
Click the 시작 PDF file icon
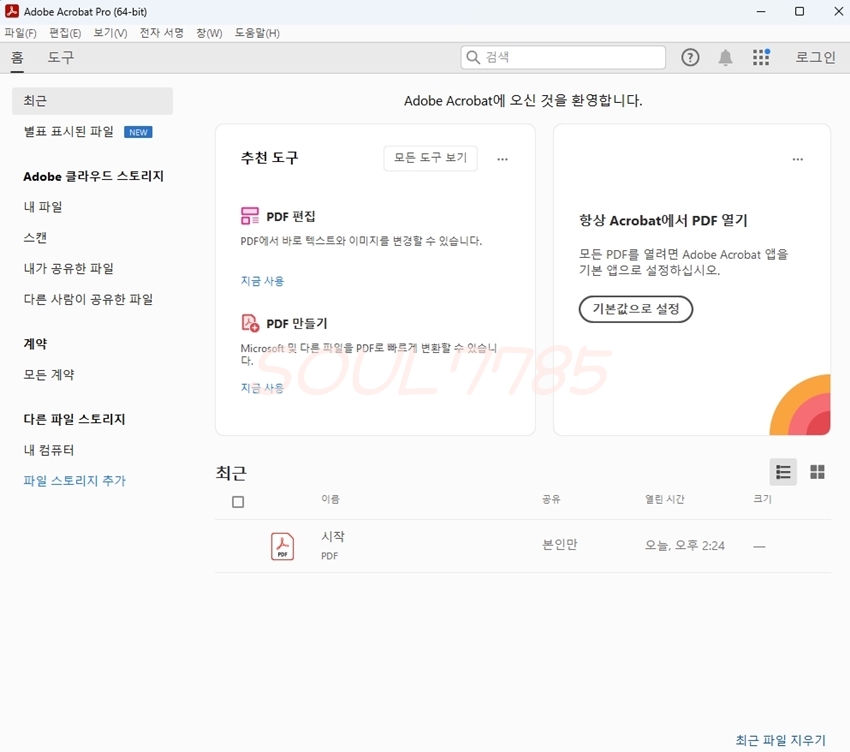point(282,546)
